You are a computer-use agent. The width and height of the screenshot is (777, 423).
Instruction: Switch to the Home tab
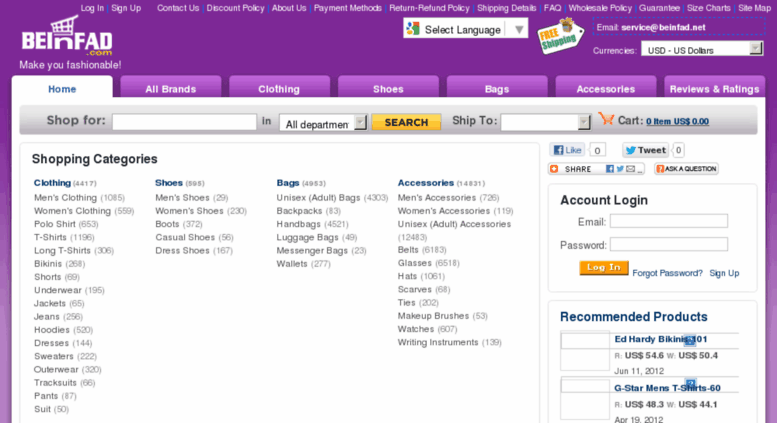pyautogui.click(x=62, y=89)
